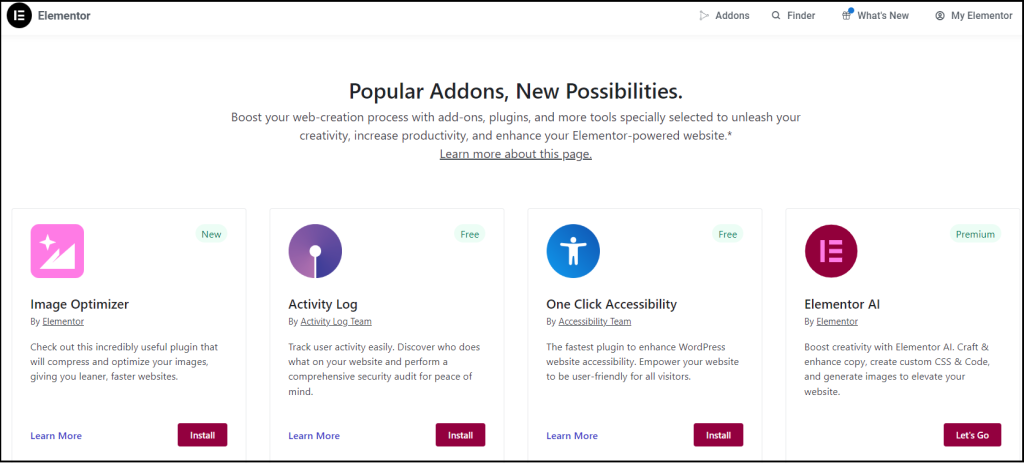This screenshot has height=463, width=1024.
Task: Click the Activity Log plugin icon
Action: [315, 251]
